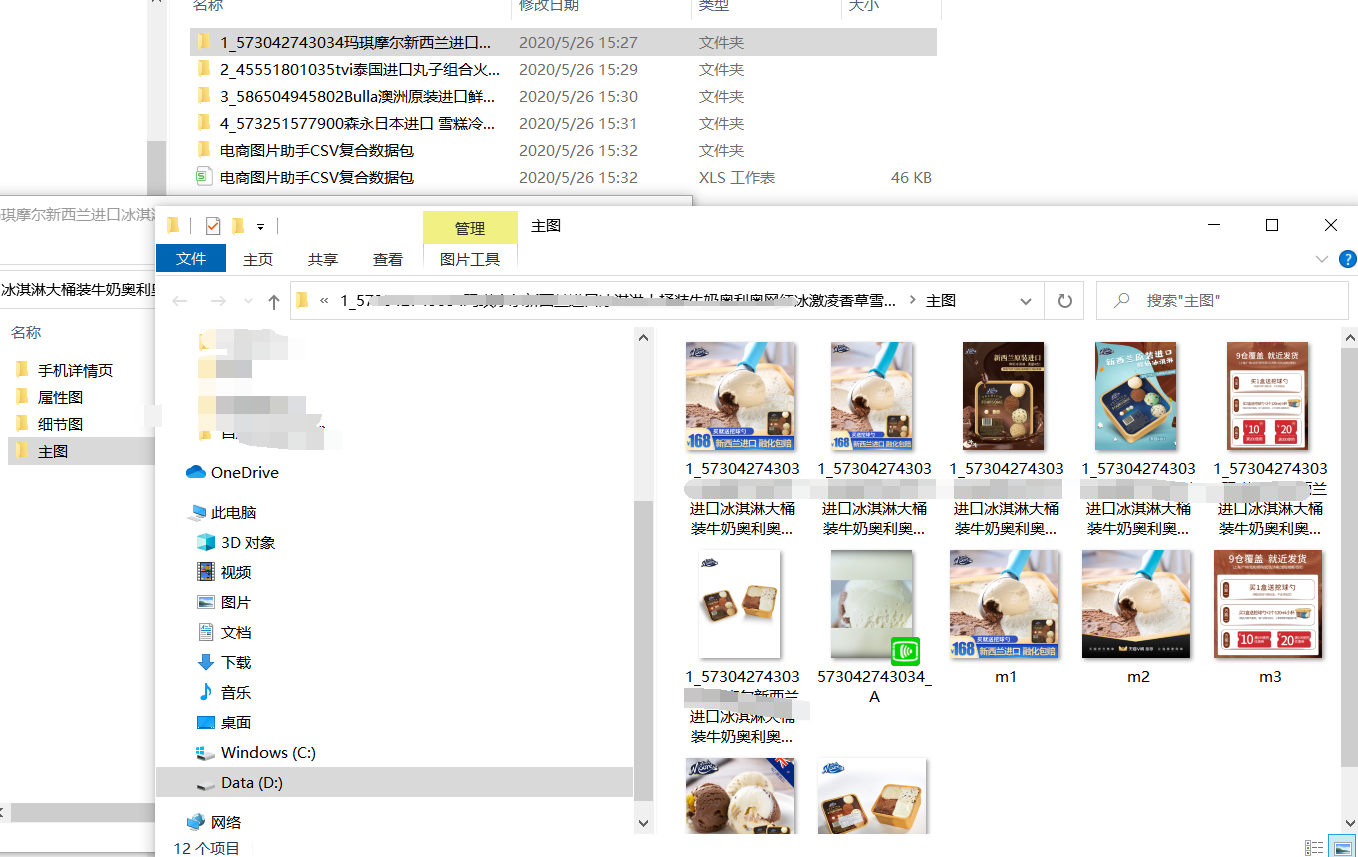Select the 2_45551801035tvi泰国进口 folder in the back window
This screenshot has height=857, width=1358.
pyautogui.click(x=563, y=69)
